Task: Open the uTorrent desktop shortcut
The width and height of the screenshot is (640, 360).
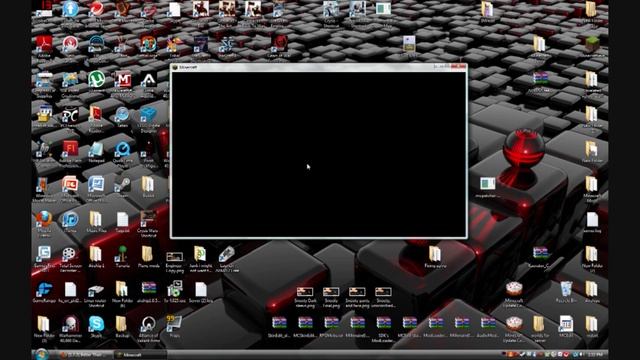Action: tap(96, 79)
